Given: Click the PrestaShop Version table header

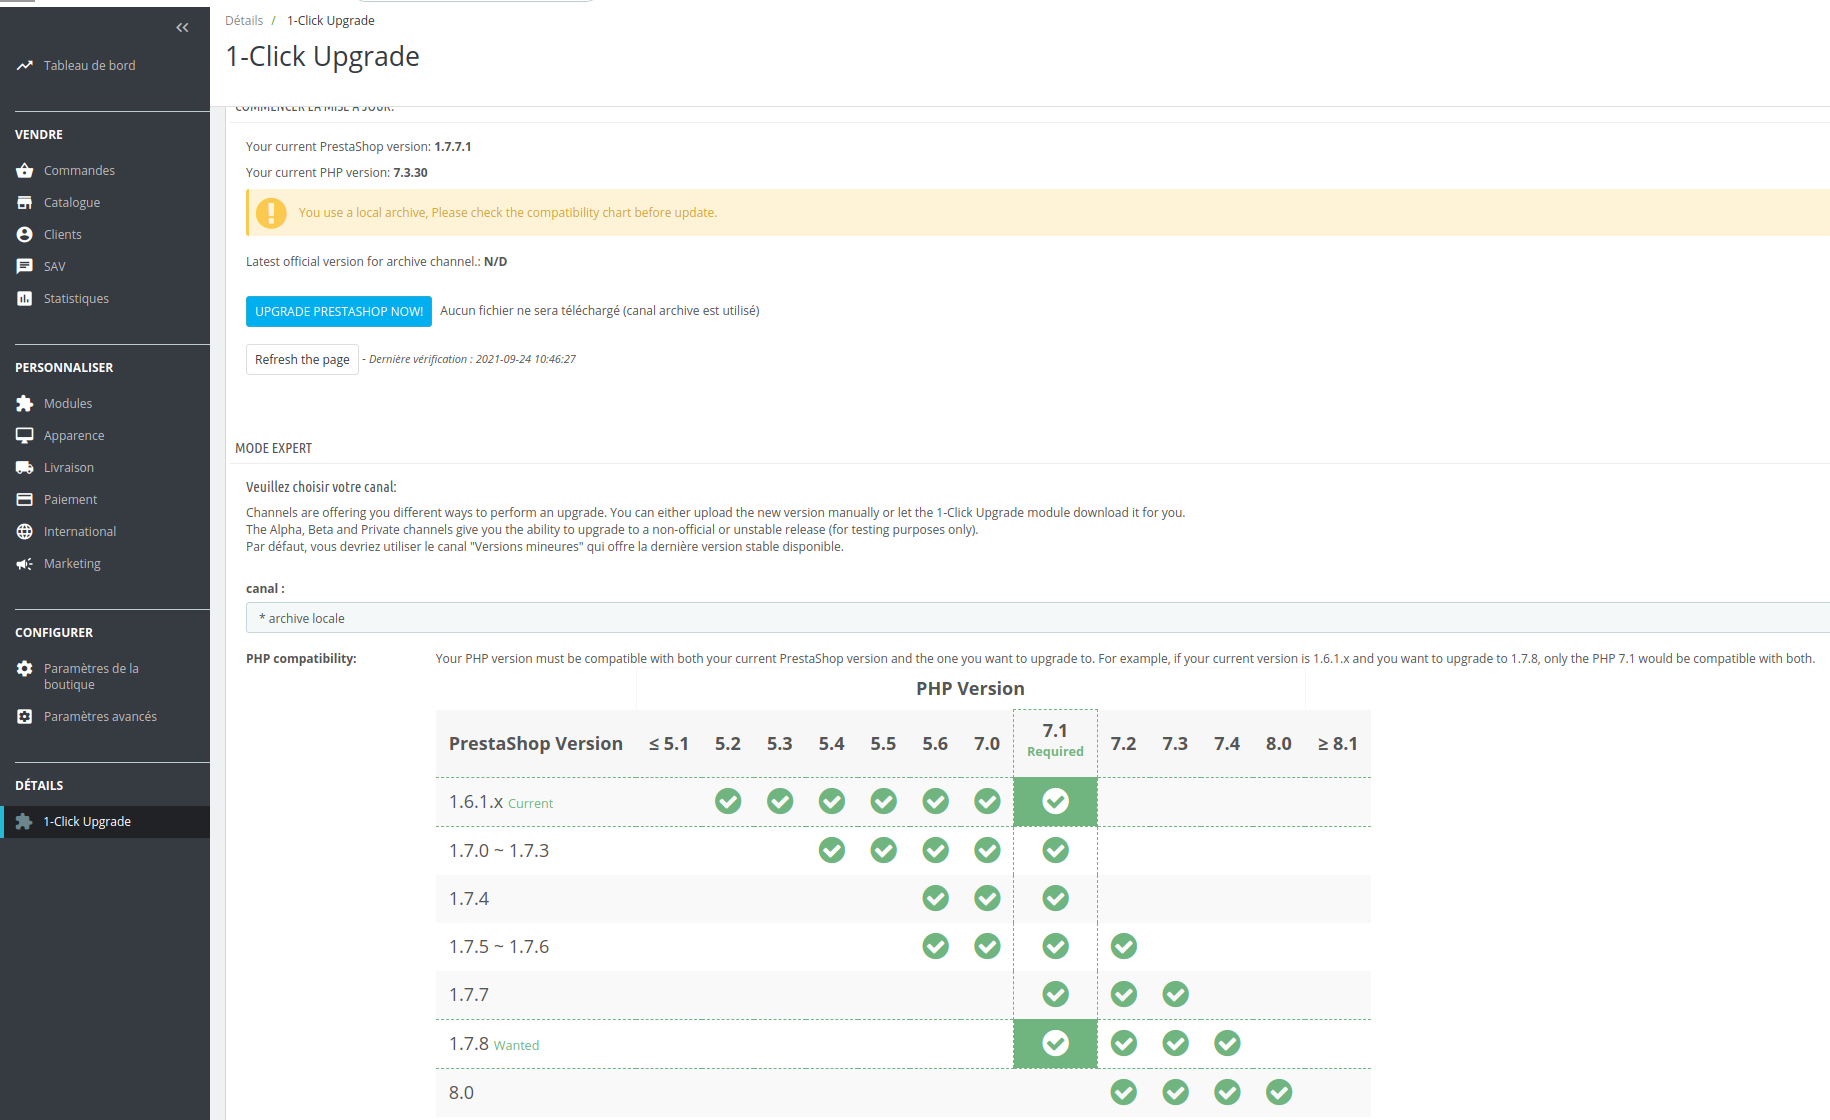Looking at the screenshot, I should [x=536, y=744].
